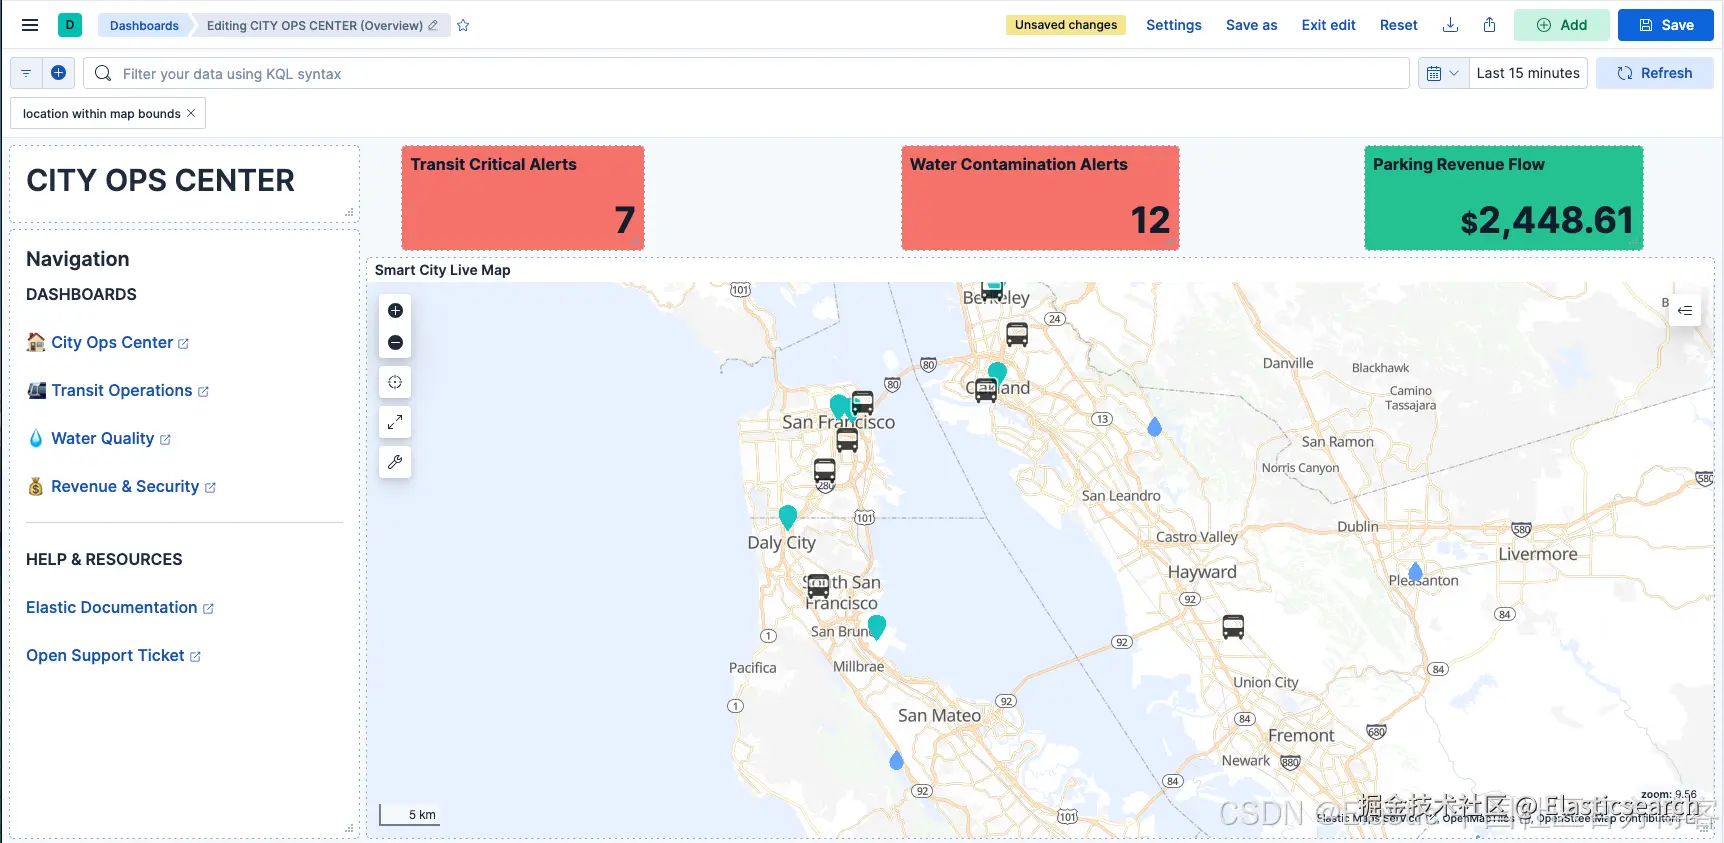Click the Open Support Ticket link

[x=105, y=655]
